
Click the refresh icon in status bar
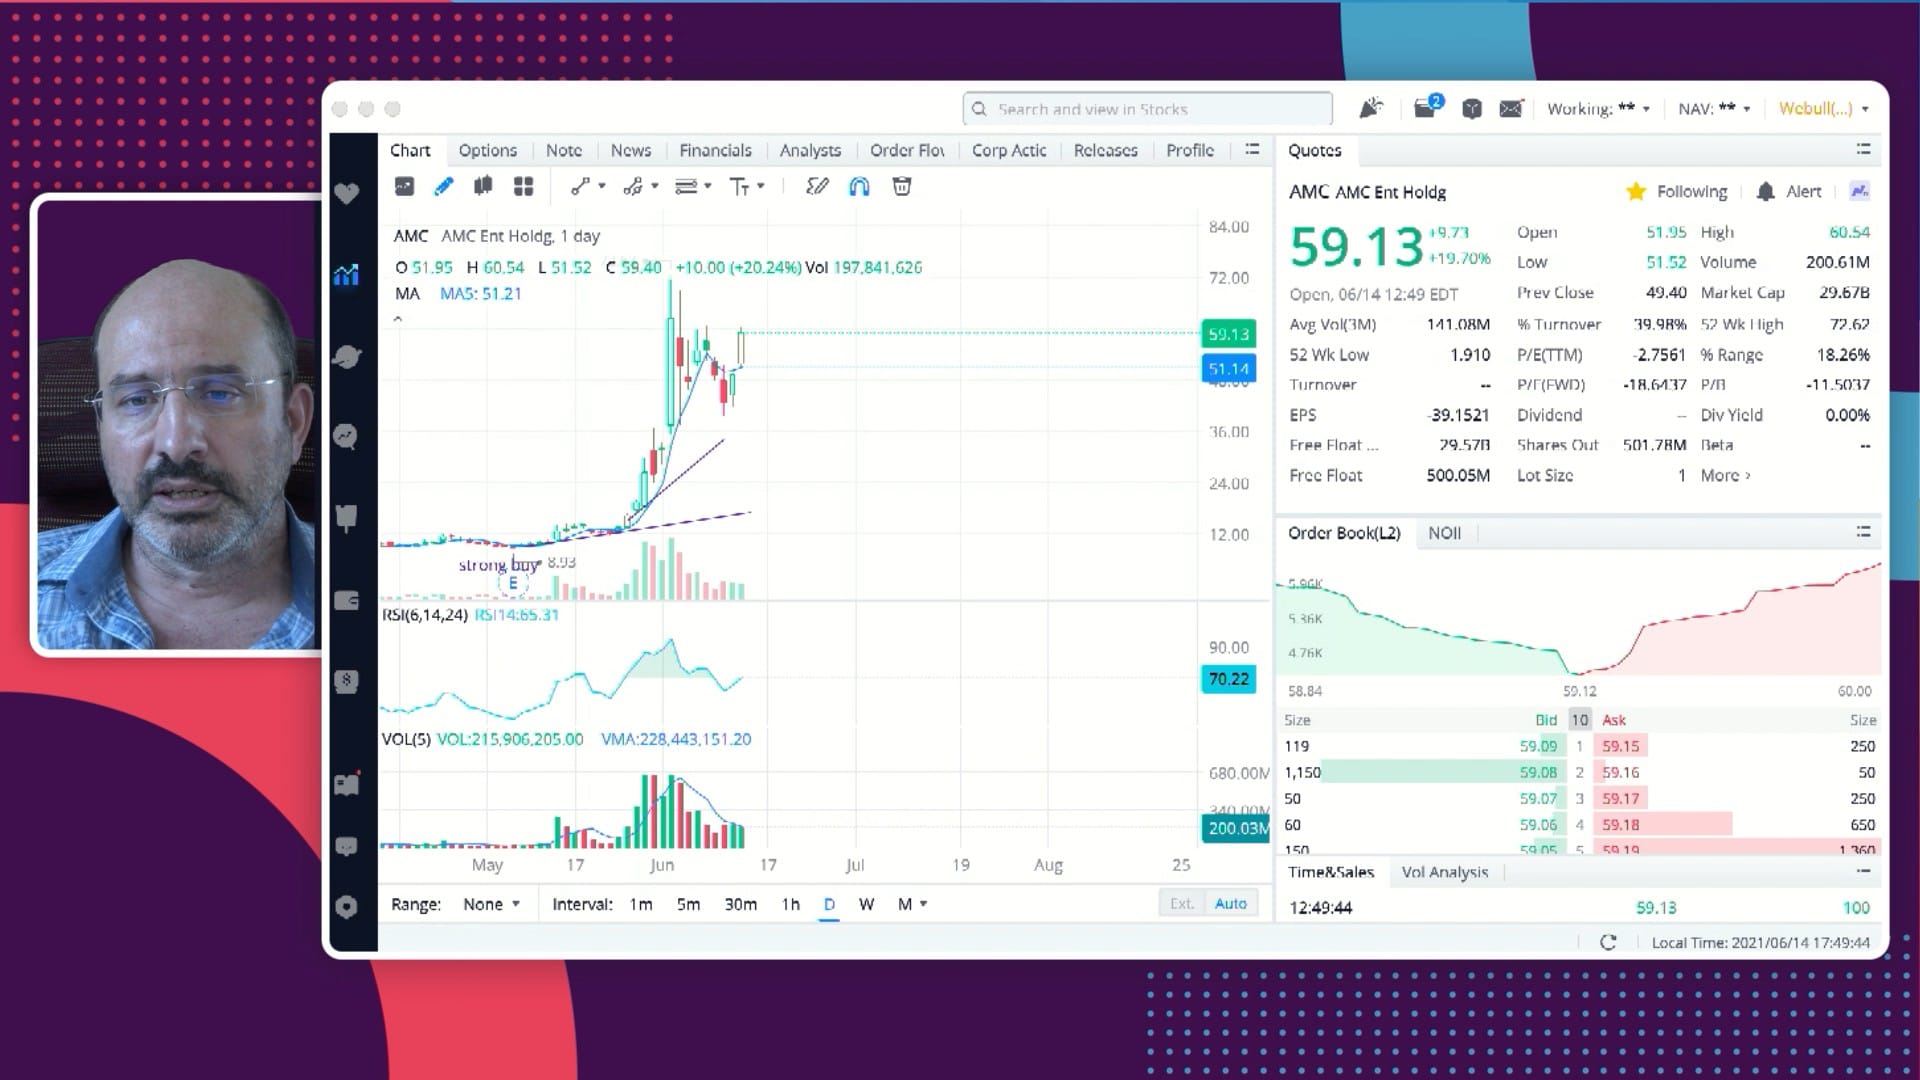pos(1608,942)
